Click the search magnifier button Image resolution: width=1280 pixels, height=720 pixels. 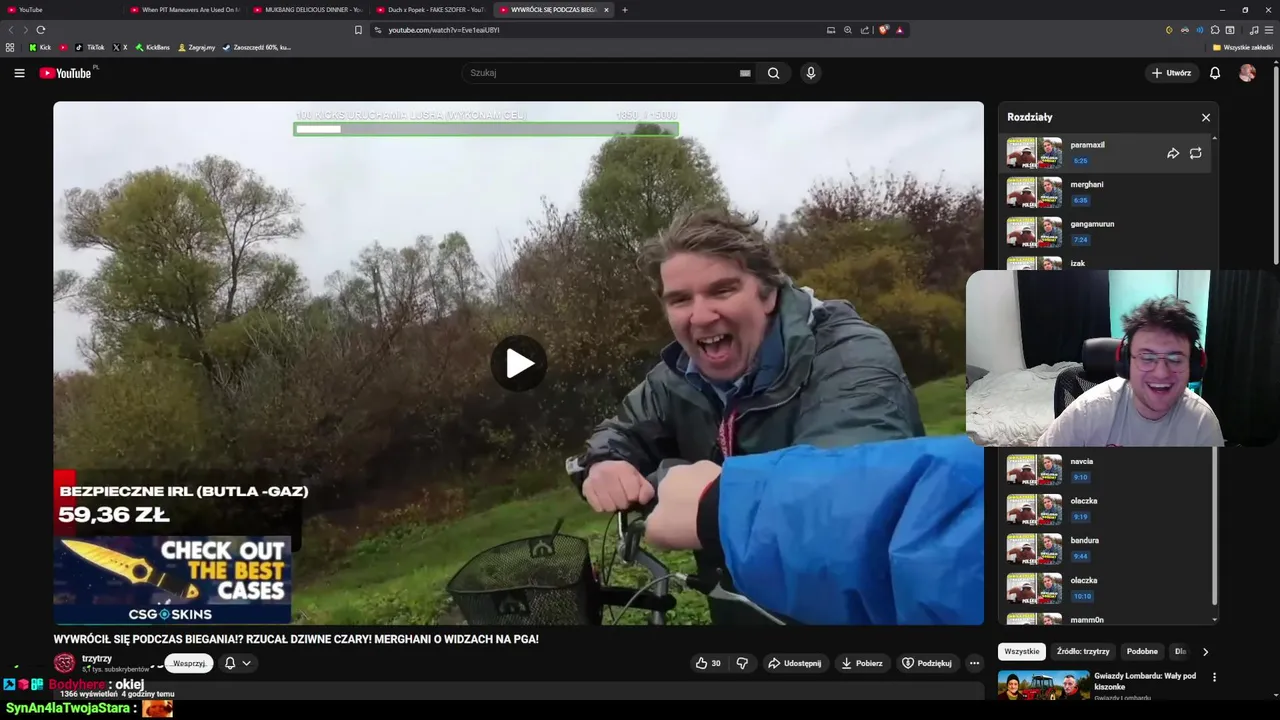pos(773,73)
